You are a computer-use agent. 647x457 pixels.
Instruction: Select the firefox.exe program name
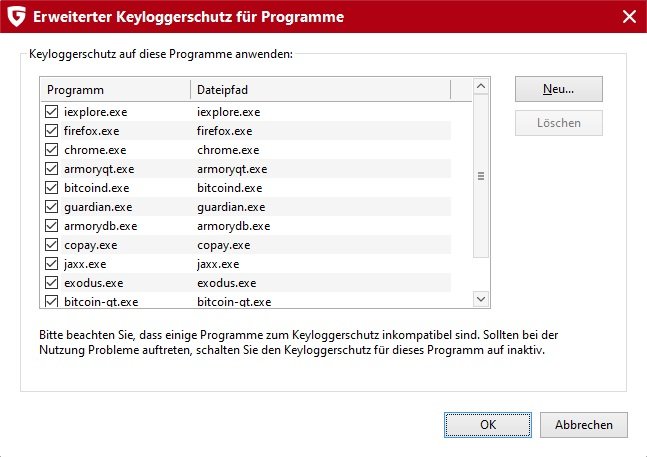[x=92, y=131]
